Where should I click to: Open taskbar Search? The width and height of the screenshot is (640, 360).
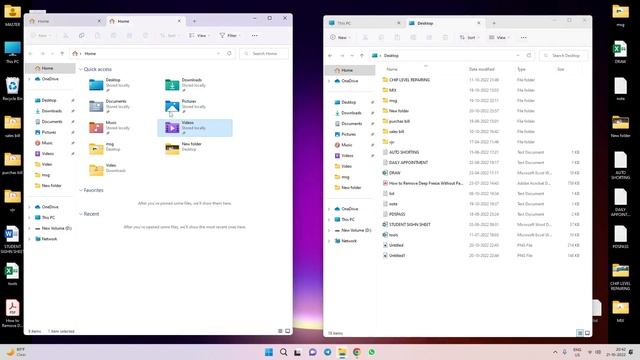(x=283, y=352)
